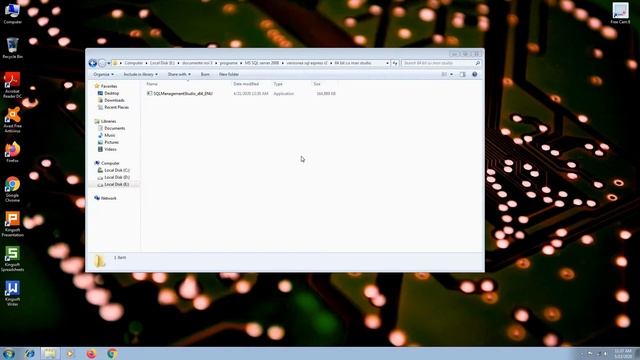Open Explorer help question mark icon
Screen dimensions: 640x360
click(x=474, y=74)
